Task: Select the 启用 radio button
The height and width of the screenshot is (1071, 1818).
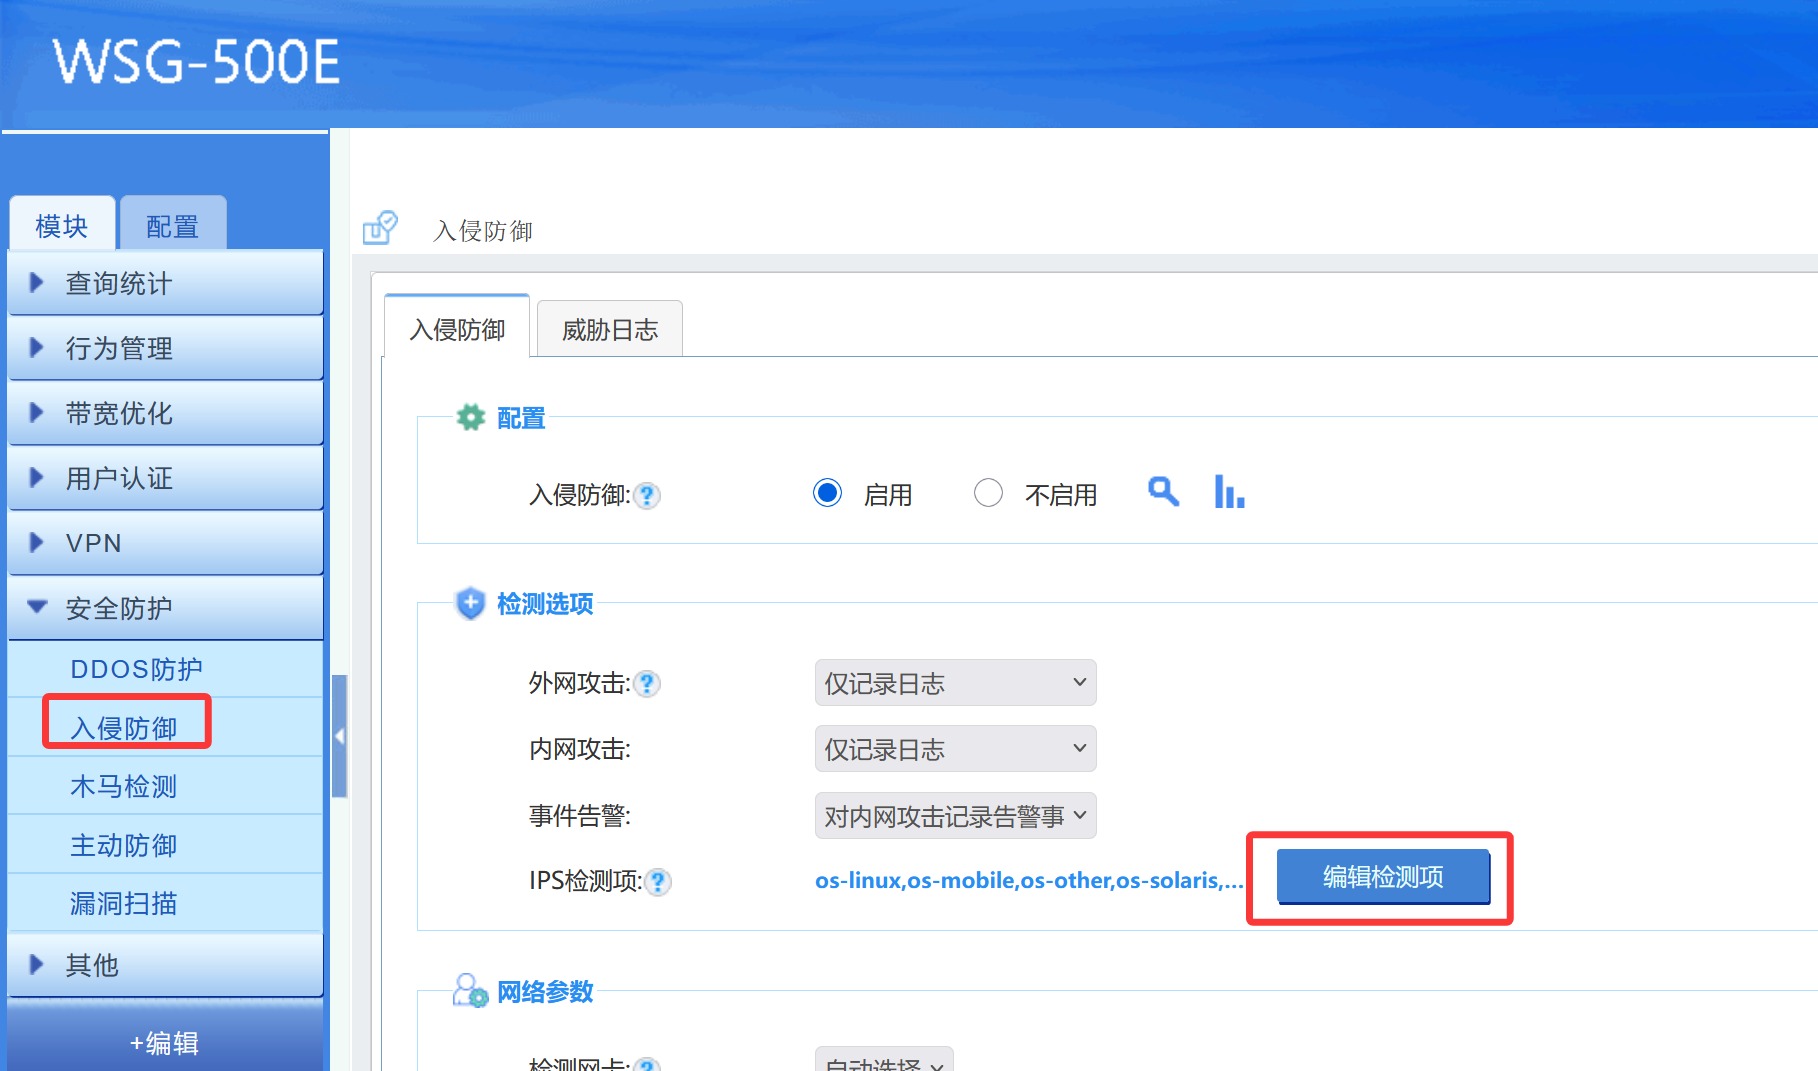Action: (x=827, y=493)
